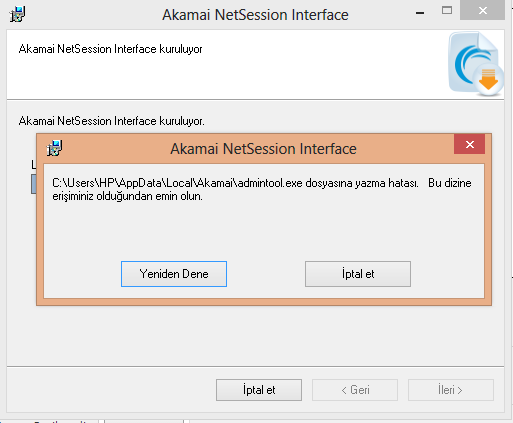Image resolution: width=513 pixels, height=423 pixels.
Task: Click the main window title text
Action: 255,15
